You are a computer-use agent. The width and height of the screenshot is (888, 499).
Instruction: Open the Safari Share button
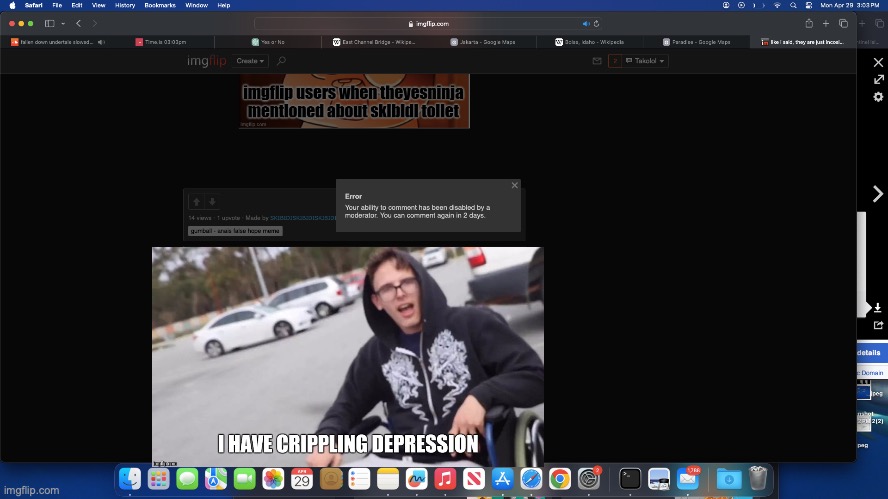tap(809, 23)
